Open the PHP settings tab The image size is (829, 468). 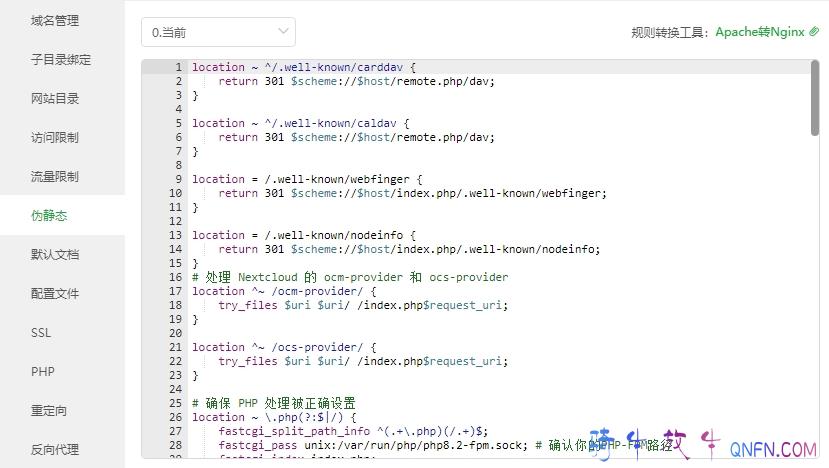pyautogui.click(x=42, y=371)
